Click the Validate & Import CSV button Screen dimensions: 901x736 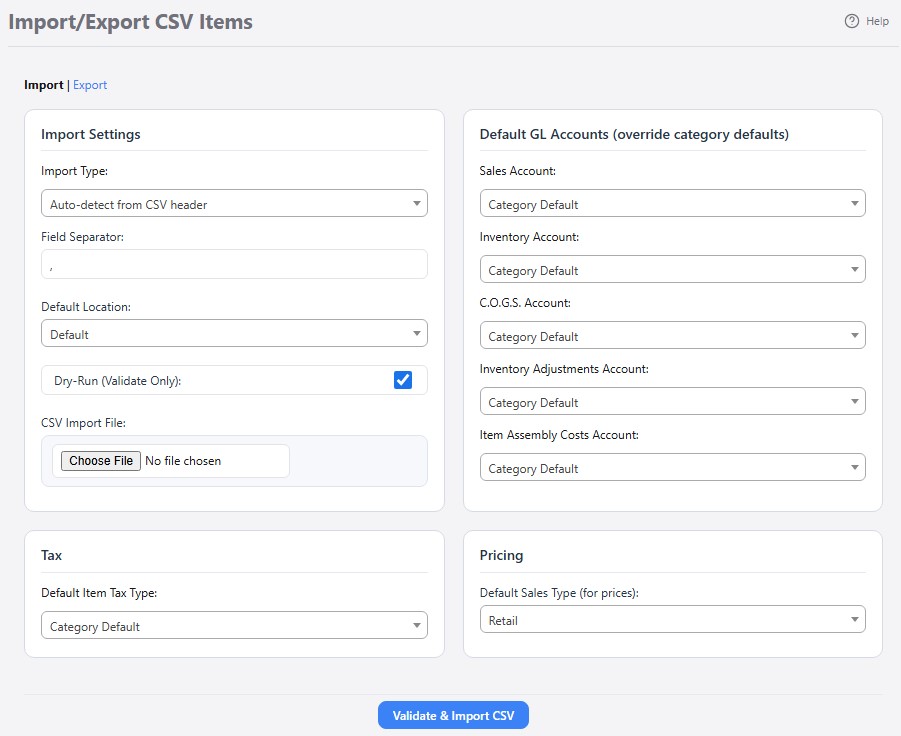453,715
